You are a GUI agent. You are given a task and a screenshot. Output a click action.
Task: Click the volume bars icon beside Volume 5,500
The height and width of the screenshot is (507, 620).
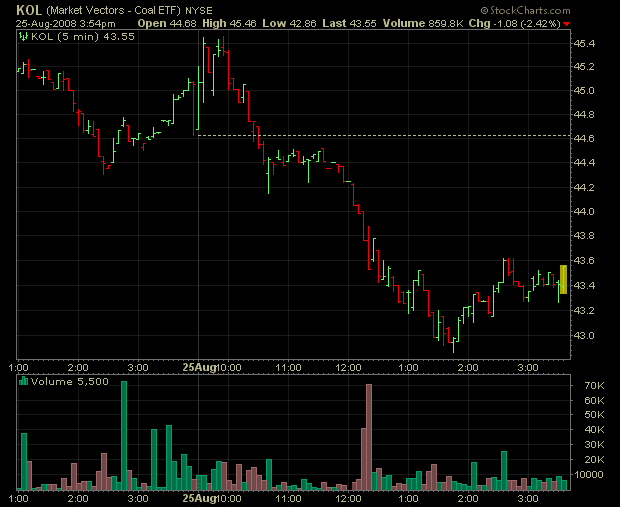pos(24,381)
